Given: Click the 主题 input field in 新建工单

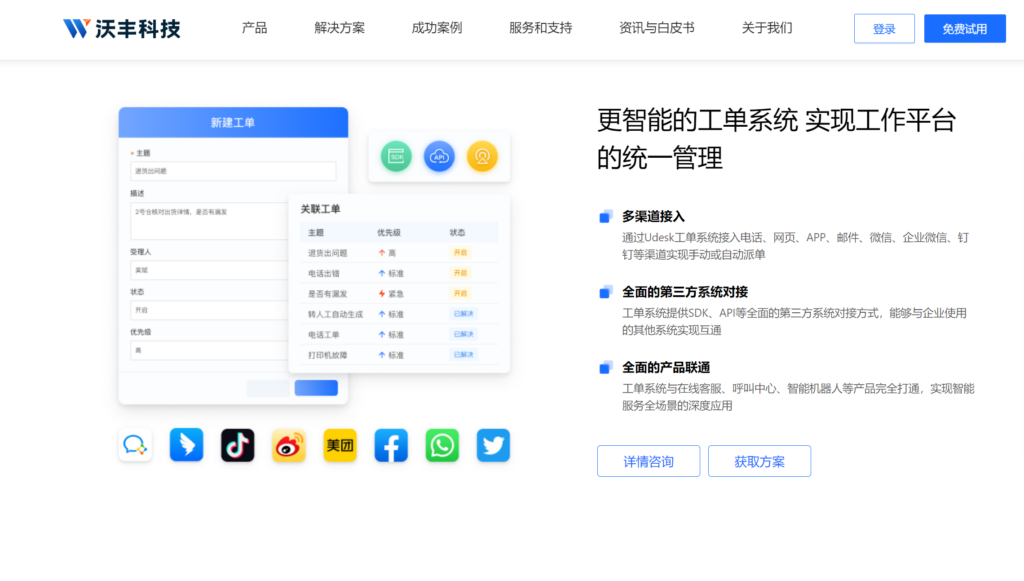Looking at the screenshot, I should point(230,170).
